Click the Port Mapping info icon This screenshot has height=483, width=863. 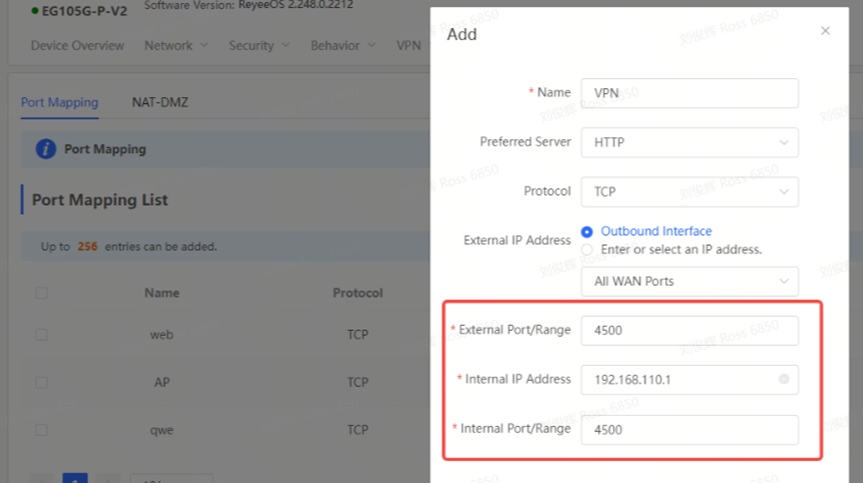click(45, 149)
